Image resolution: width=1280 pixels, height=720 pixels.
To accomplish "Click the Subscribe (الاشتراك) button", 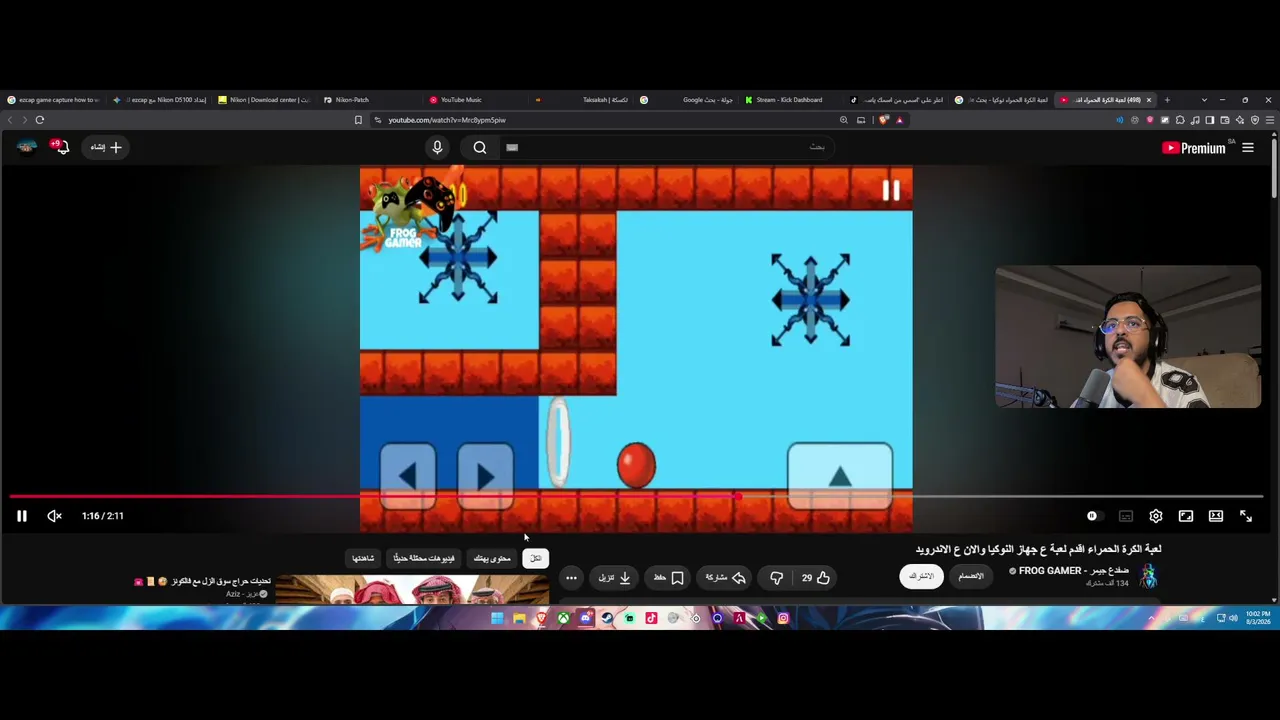I will click(x=921, y=577).
